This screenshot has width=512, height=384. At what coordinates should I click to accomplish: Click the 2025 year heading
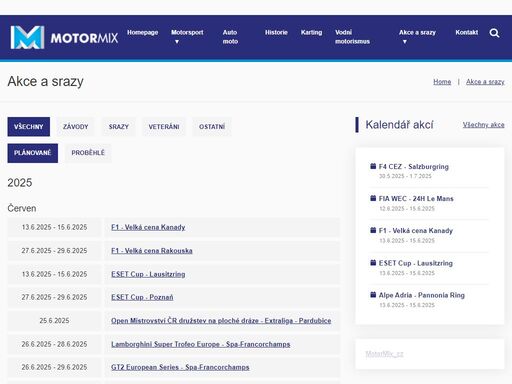(x=20, y=183)
